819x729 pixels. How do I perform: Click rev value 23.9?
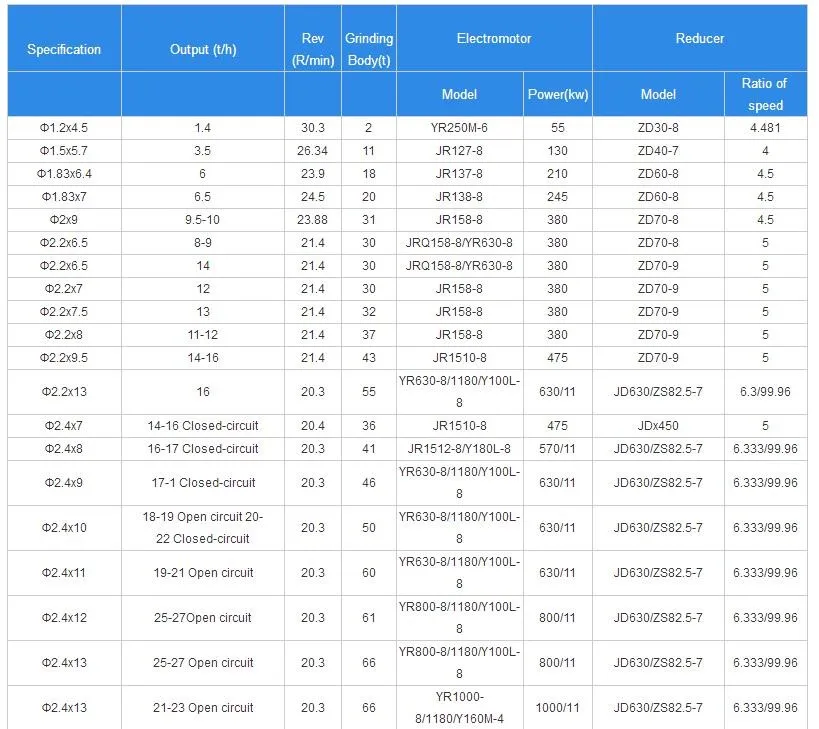(x=313, y=174)
